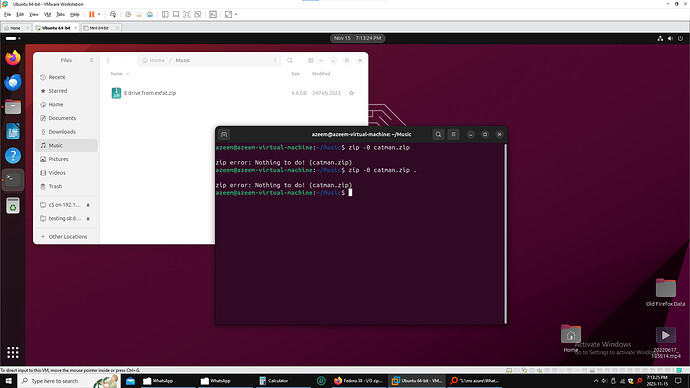Open the VMware VM menu
The height and width of the screenshot is (388, 690).
click(x=48, y=15)
